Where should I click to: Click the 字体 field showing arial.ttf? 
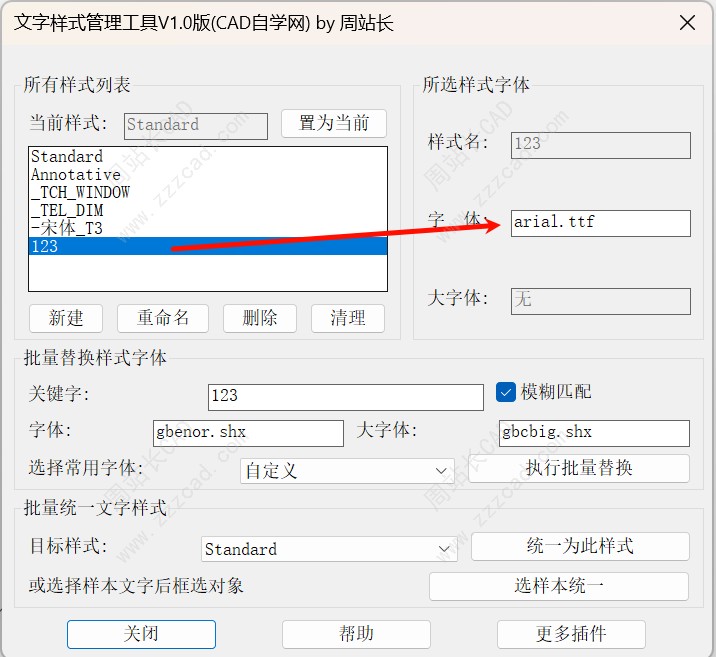tap(600, 223)
